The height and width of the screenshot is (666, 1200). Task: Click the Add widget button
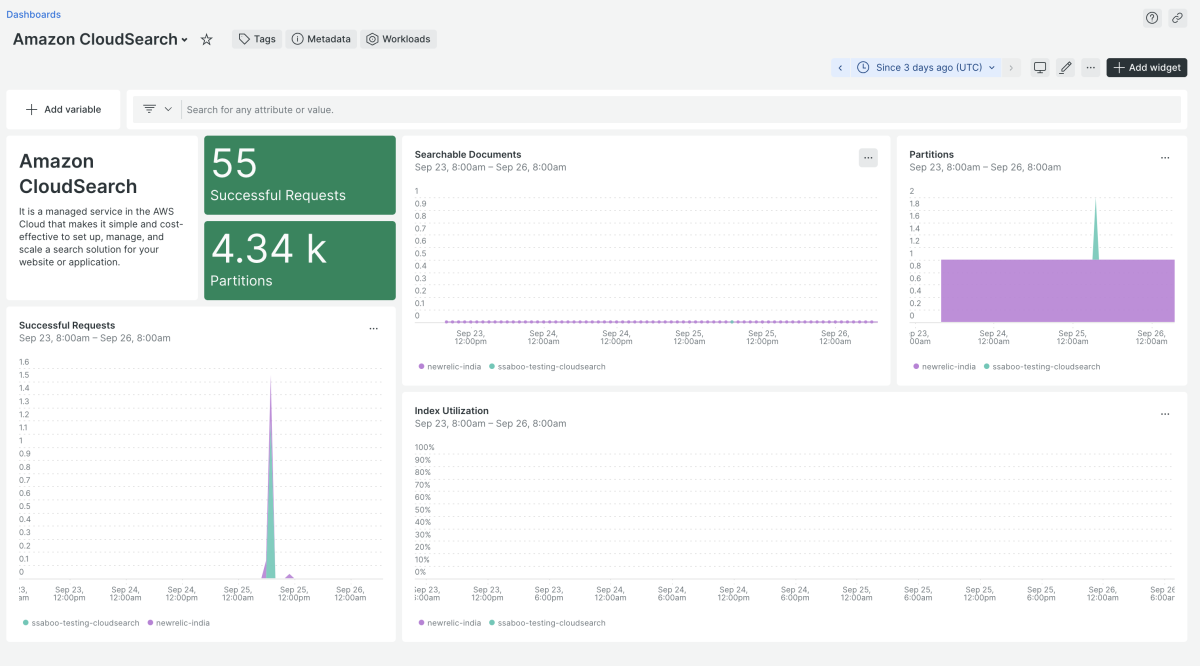[x=1147, y=67]
